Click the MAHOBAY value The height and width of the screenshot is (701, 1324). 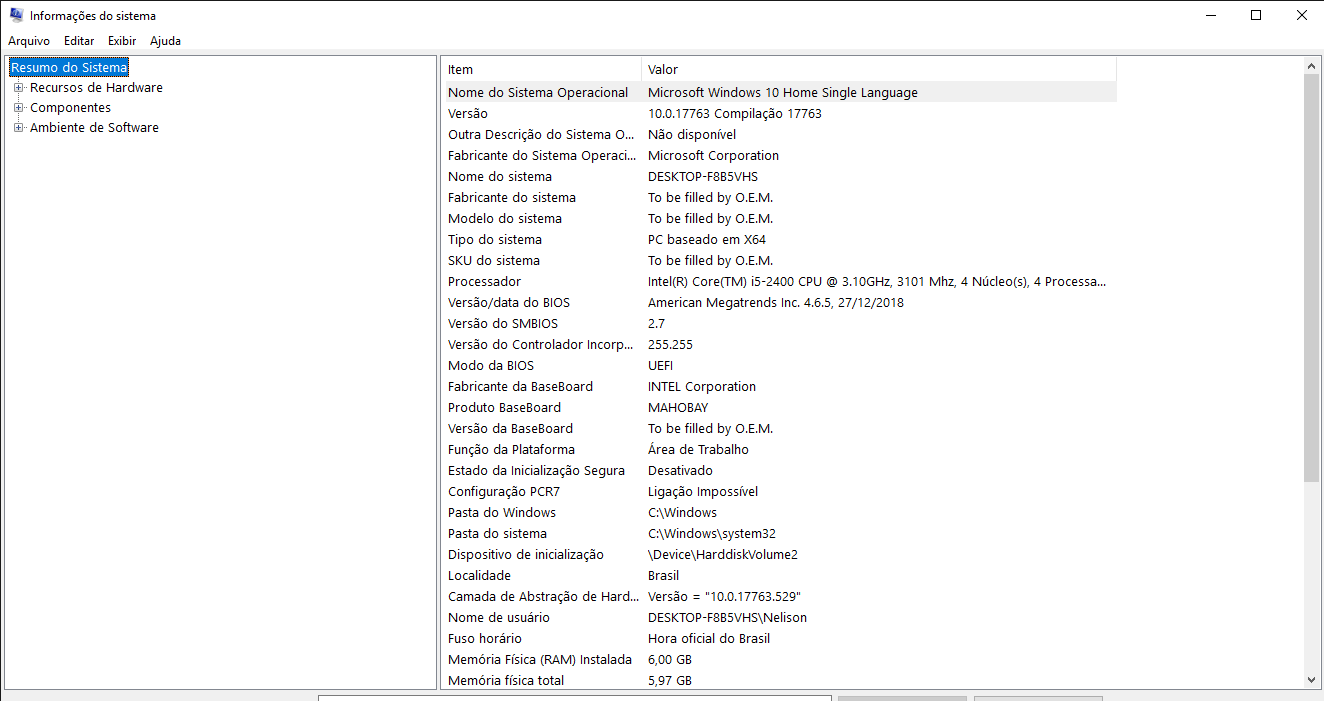tap(678, 407)
